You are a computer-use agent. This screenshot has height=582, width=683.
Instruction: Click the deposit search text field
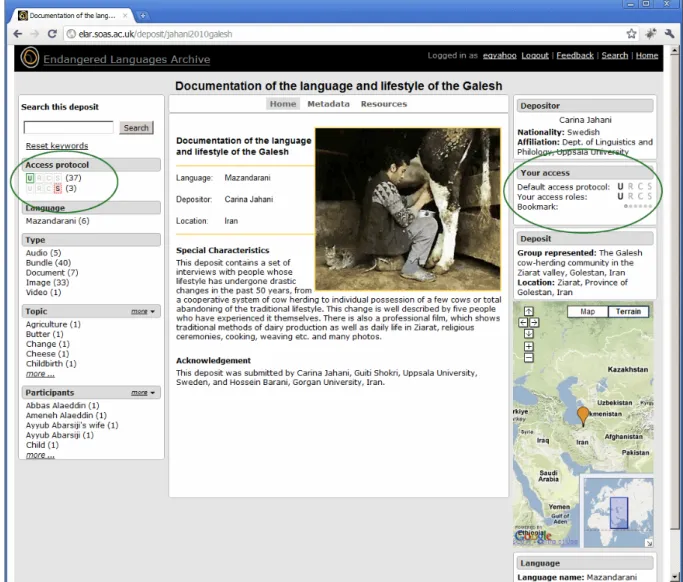pyautogui.click(x=68, y=128)
